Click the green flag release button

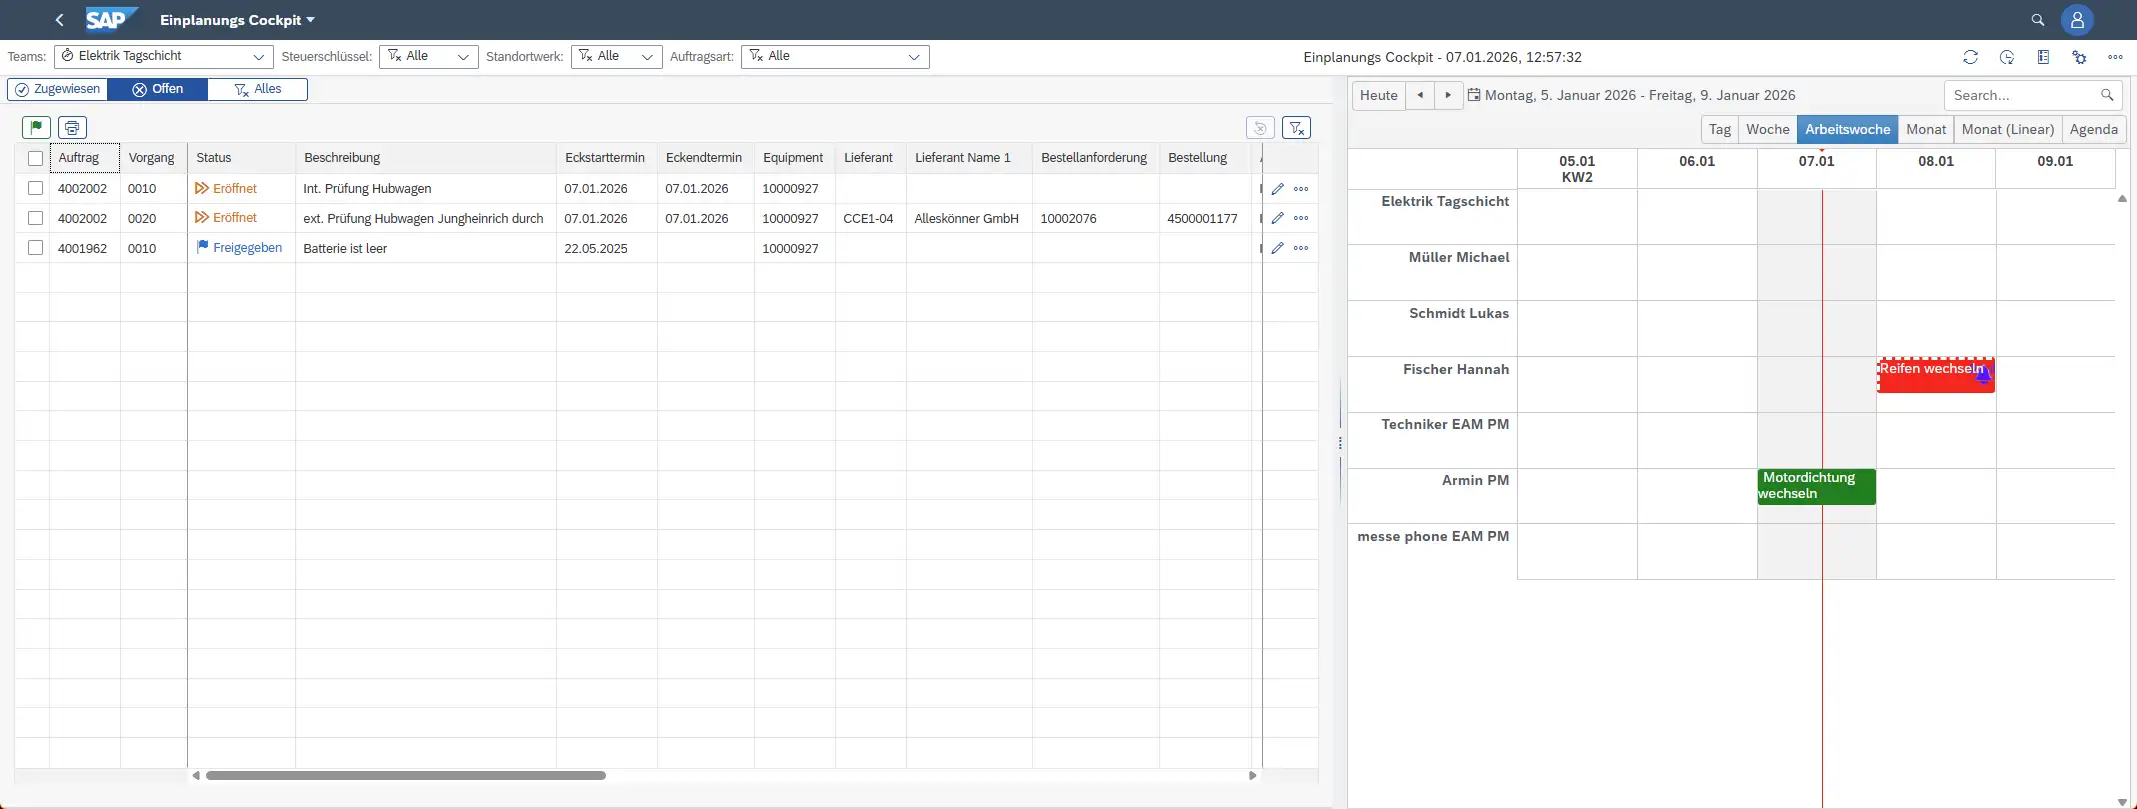[36, 127]
